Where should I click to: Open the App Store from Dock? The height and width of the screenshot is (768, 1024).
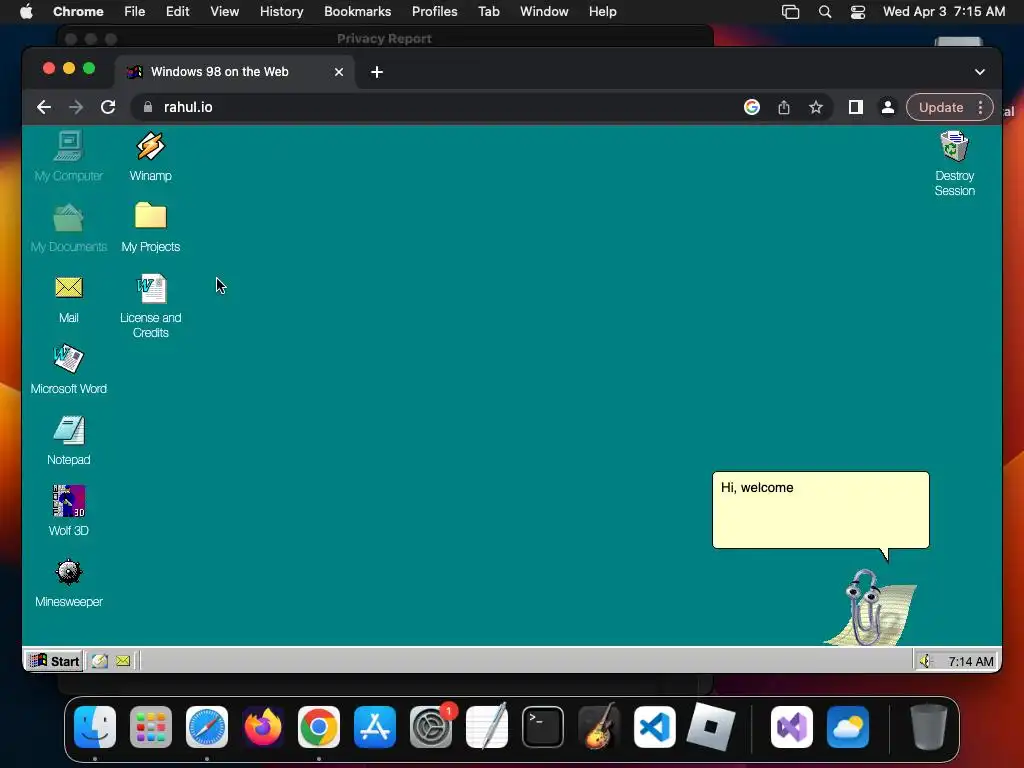click(x=375, y=727)
